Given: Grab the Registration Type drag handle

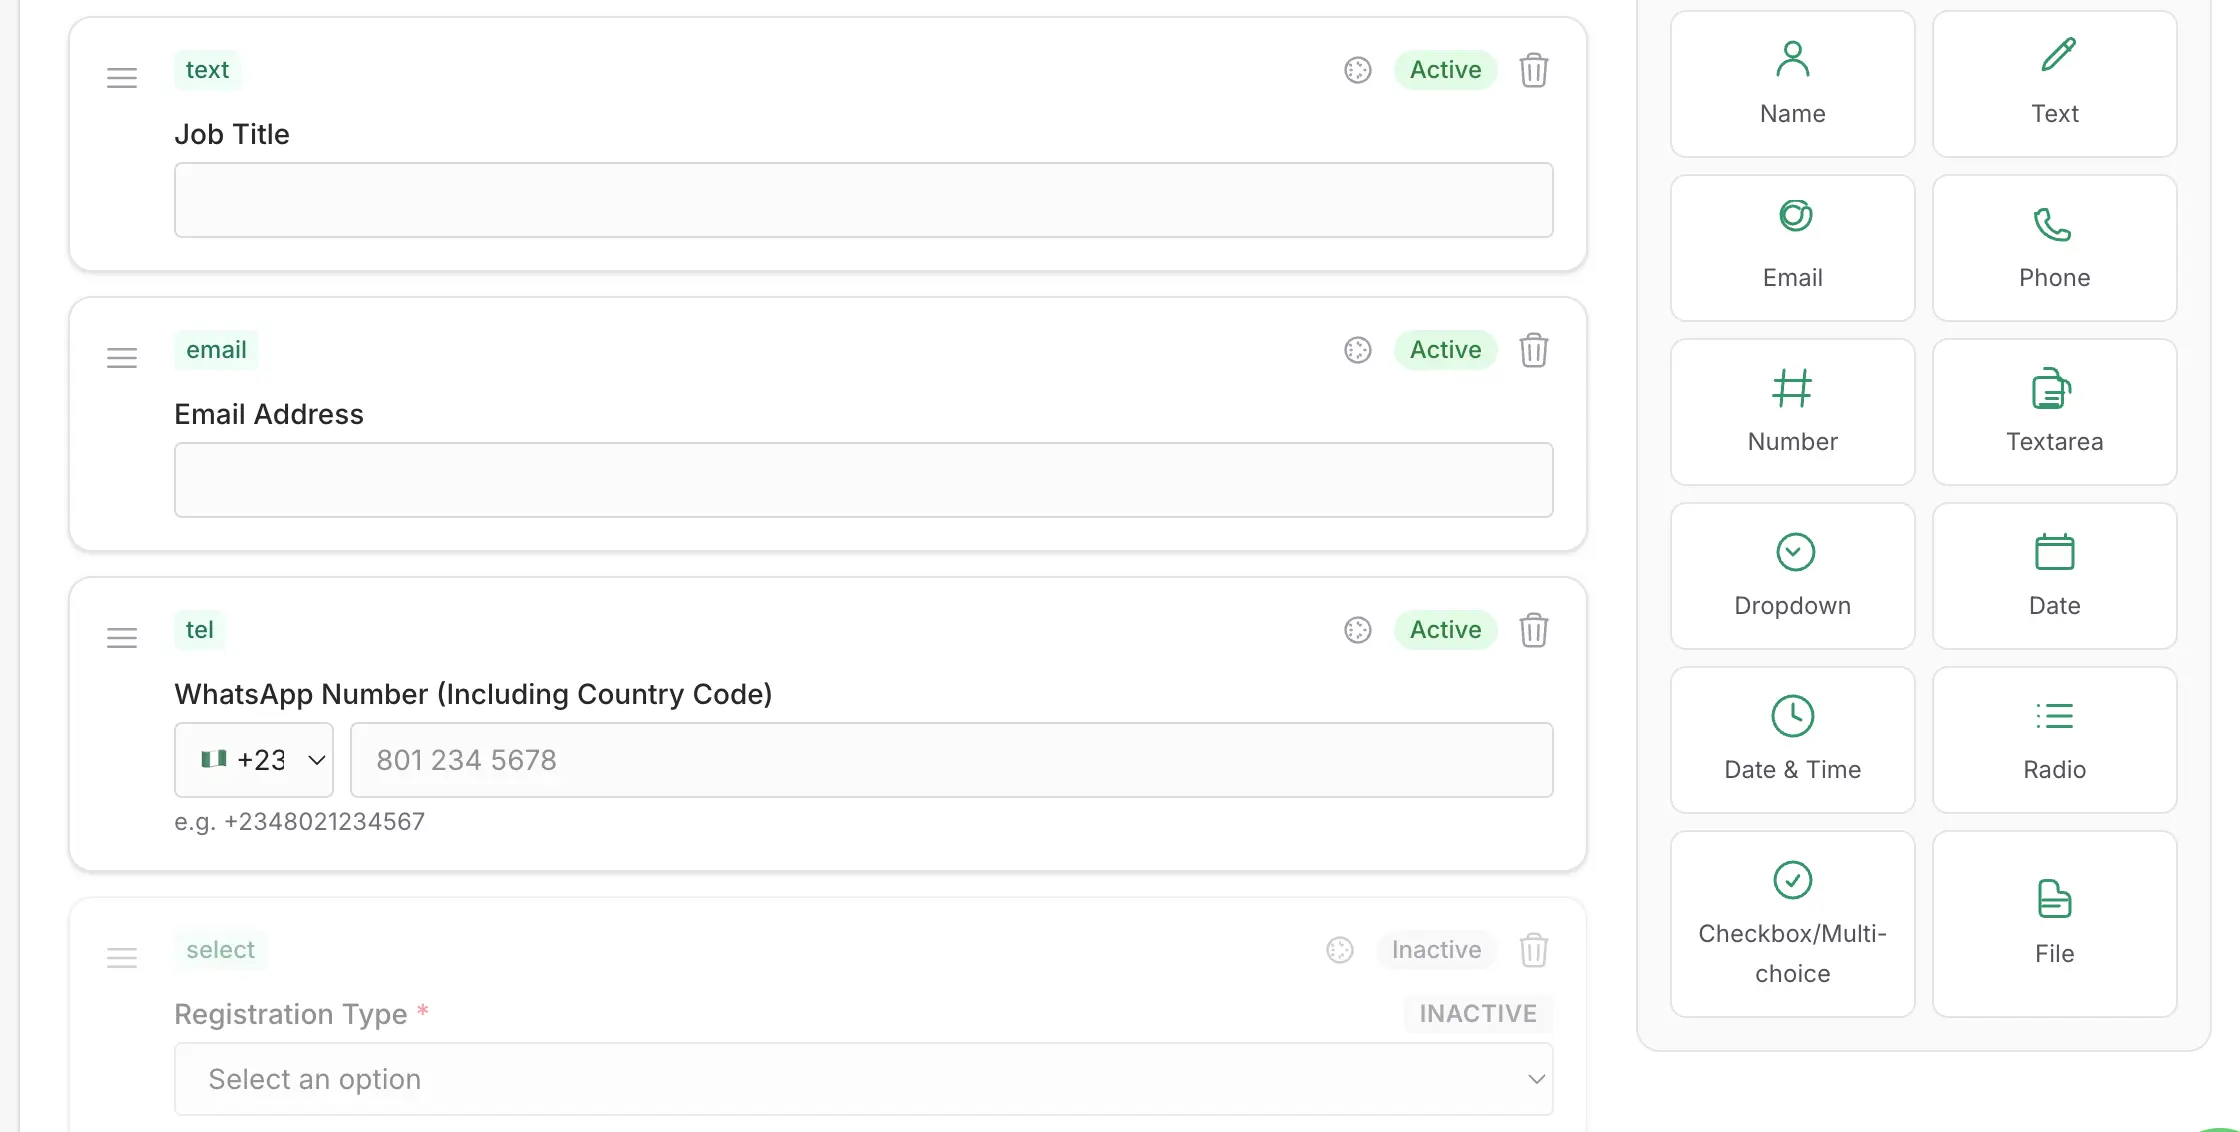Looking at the screenshot, I should tap(122, 958).
